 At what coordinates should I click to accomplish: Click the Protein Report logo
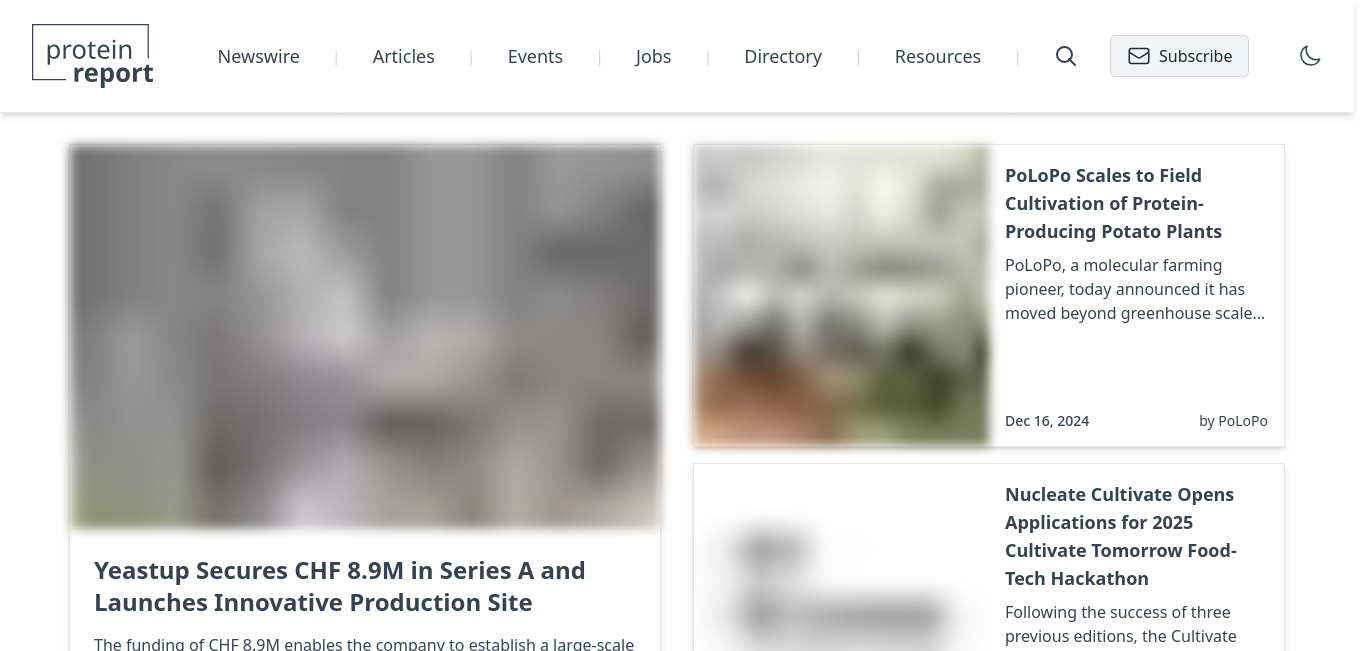(x=92, y=56)
